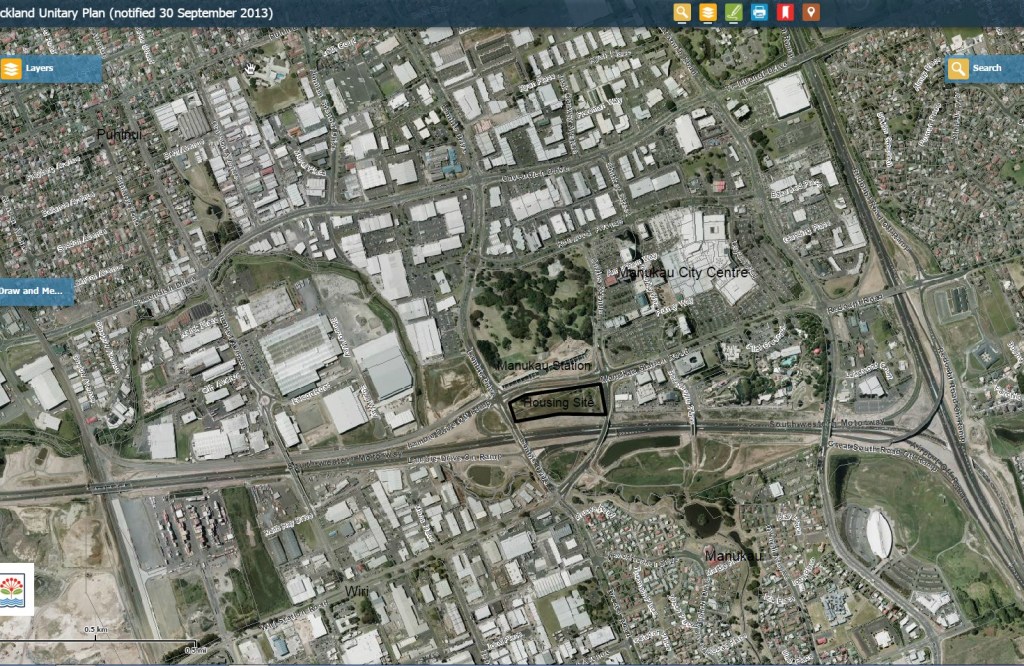The image size is (1024, 666).
Task: Click the Puhinui suburb label
Action: pyautogui.click(x=120, y=133)
